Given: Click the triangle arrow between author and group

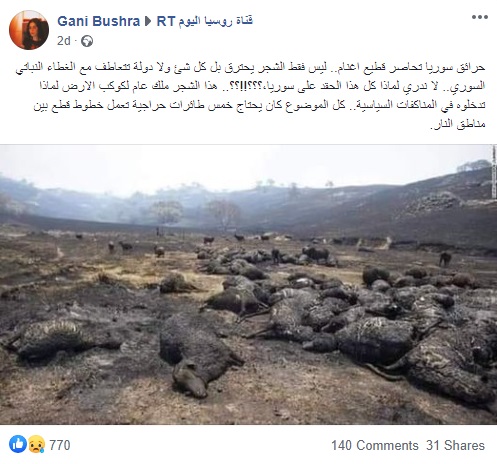Looking at the screenshot, I should tap(148, 21).
